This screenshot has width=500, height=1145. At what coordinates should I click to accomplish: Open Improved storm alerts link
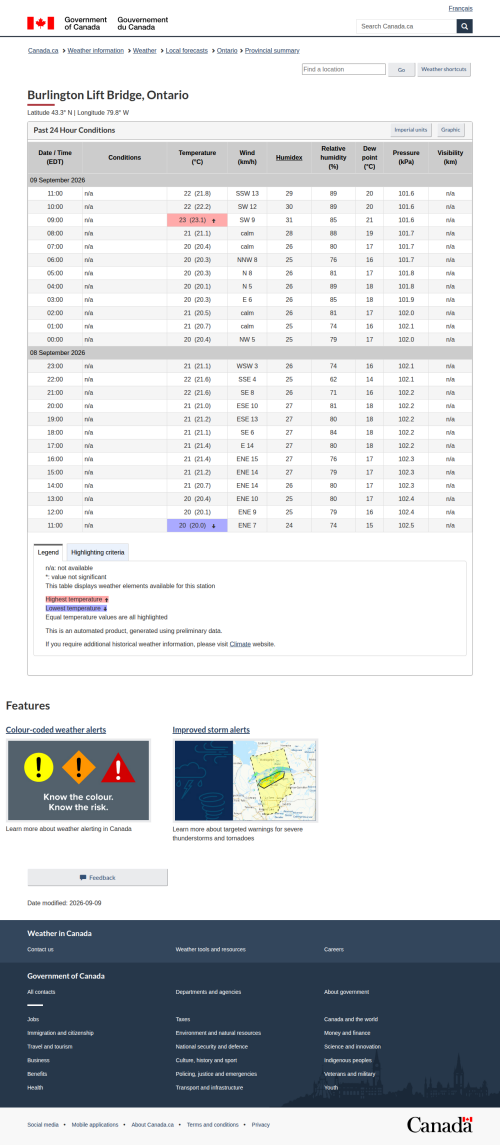click(211, 729)
